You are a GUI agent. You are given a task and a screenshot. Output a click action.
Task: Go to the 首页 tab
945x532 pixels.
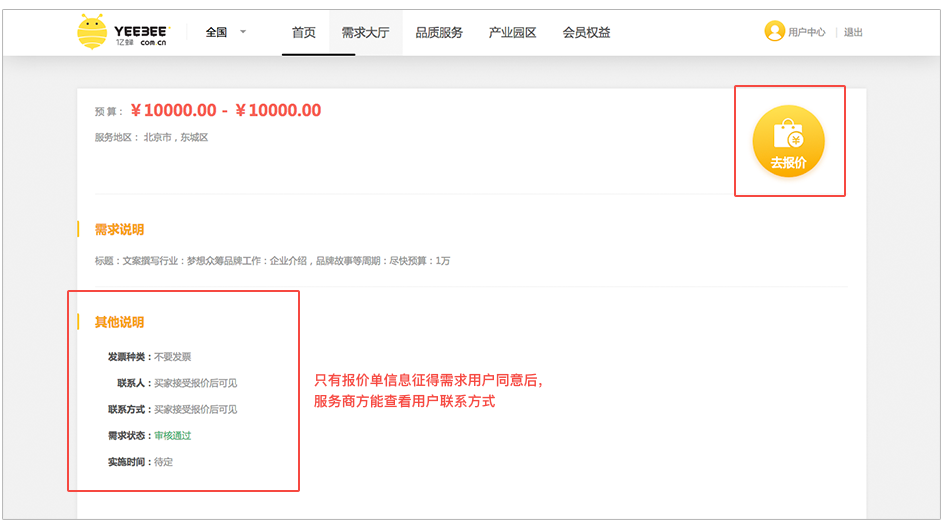[304, 33]
